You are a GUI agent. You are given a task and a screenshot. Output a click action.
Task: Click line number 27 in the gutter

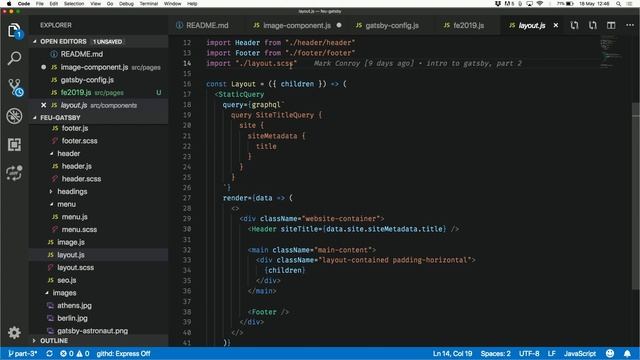tap(187, 198)
